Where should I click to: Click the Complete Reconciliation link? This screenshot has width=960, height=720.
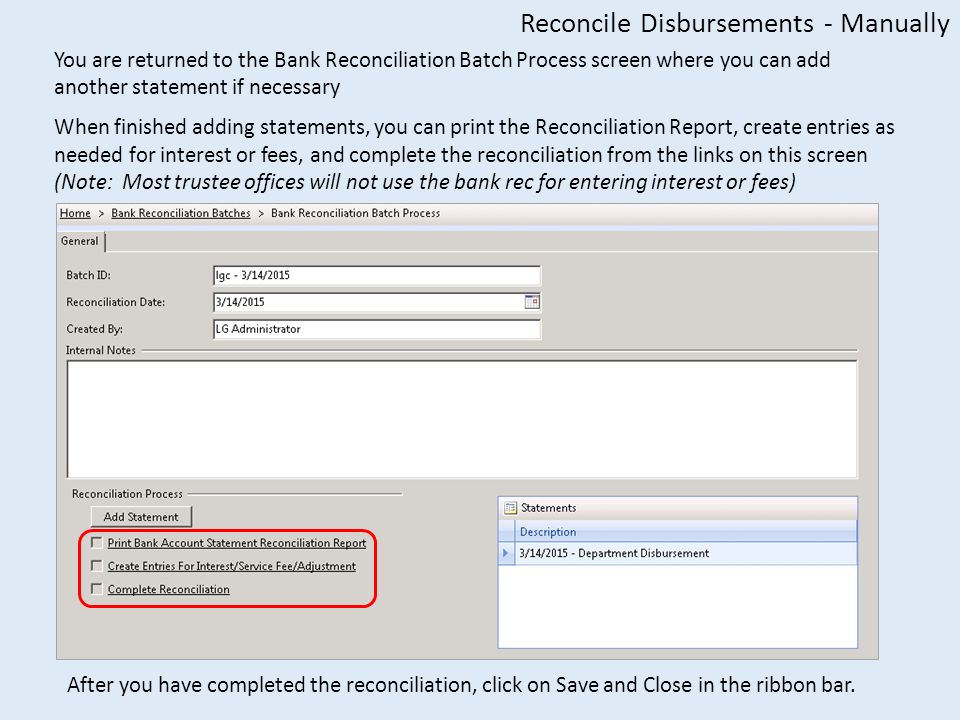[168, 590]
